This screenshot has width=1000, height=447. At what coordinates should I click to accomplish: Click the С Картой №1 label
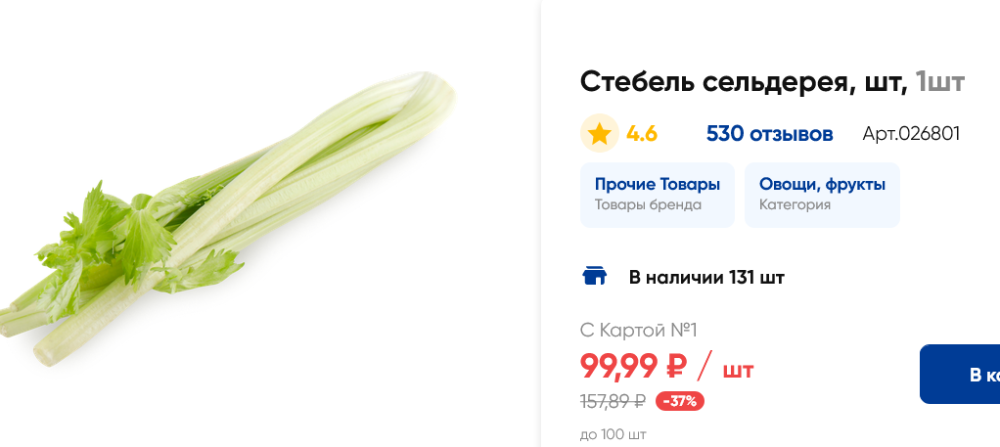pos(638,330)
